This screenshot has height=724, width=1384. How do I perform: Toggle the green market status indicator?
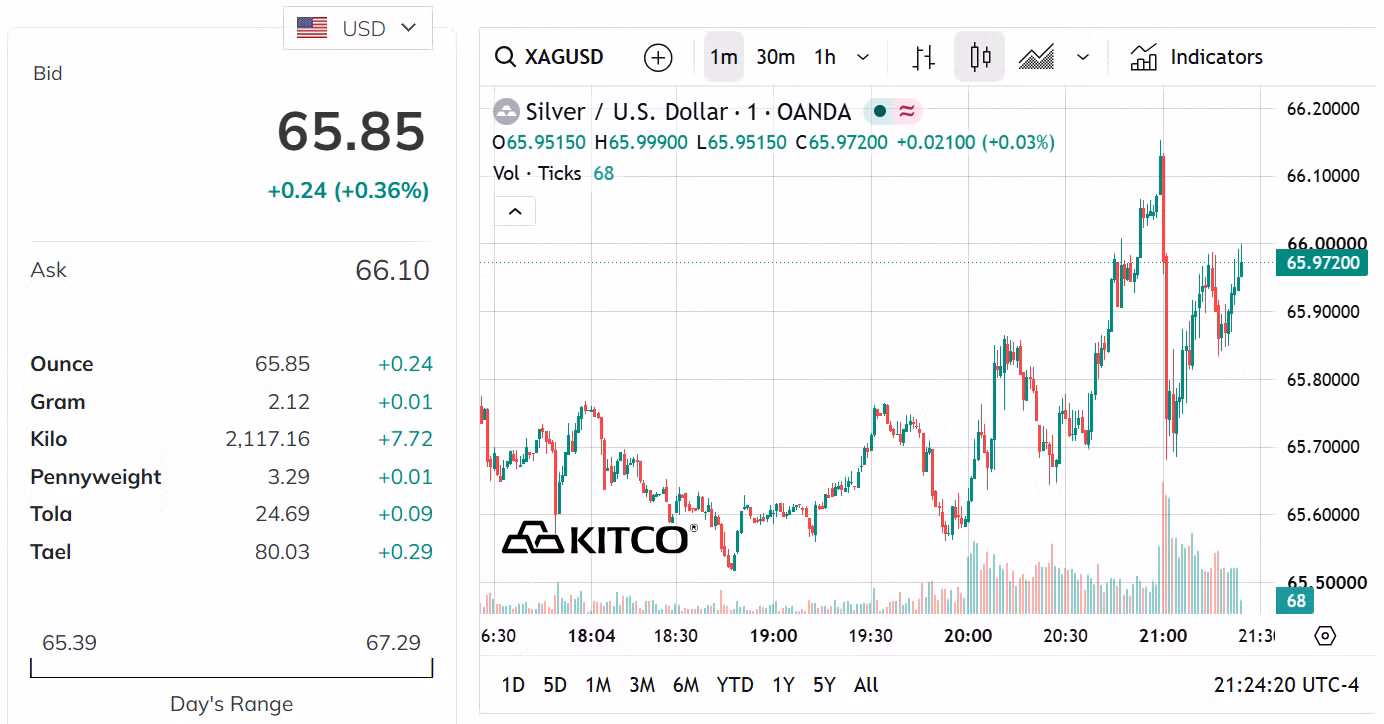(x=880, y=111)
